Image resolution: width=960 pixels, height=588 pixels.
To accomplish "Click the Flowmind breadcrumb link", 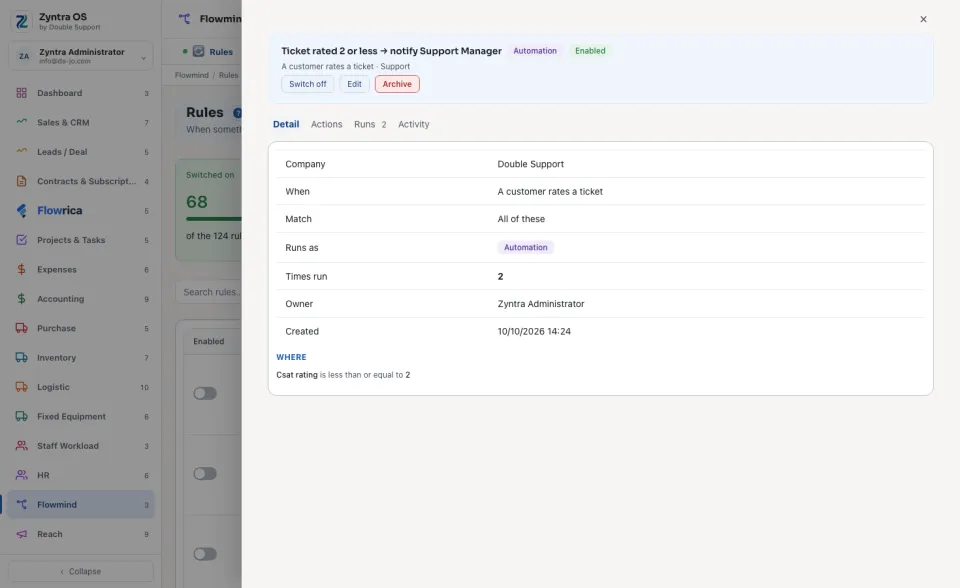I will click(192, 75).
